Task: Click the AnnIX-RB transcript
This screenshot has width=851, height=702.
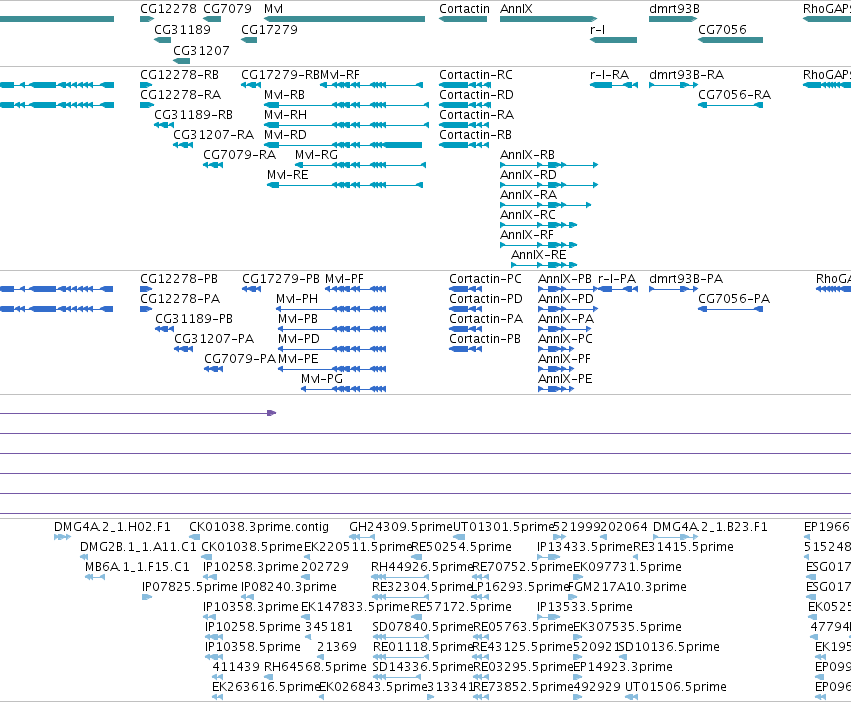Action: point(549,165)
